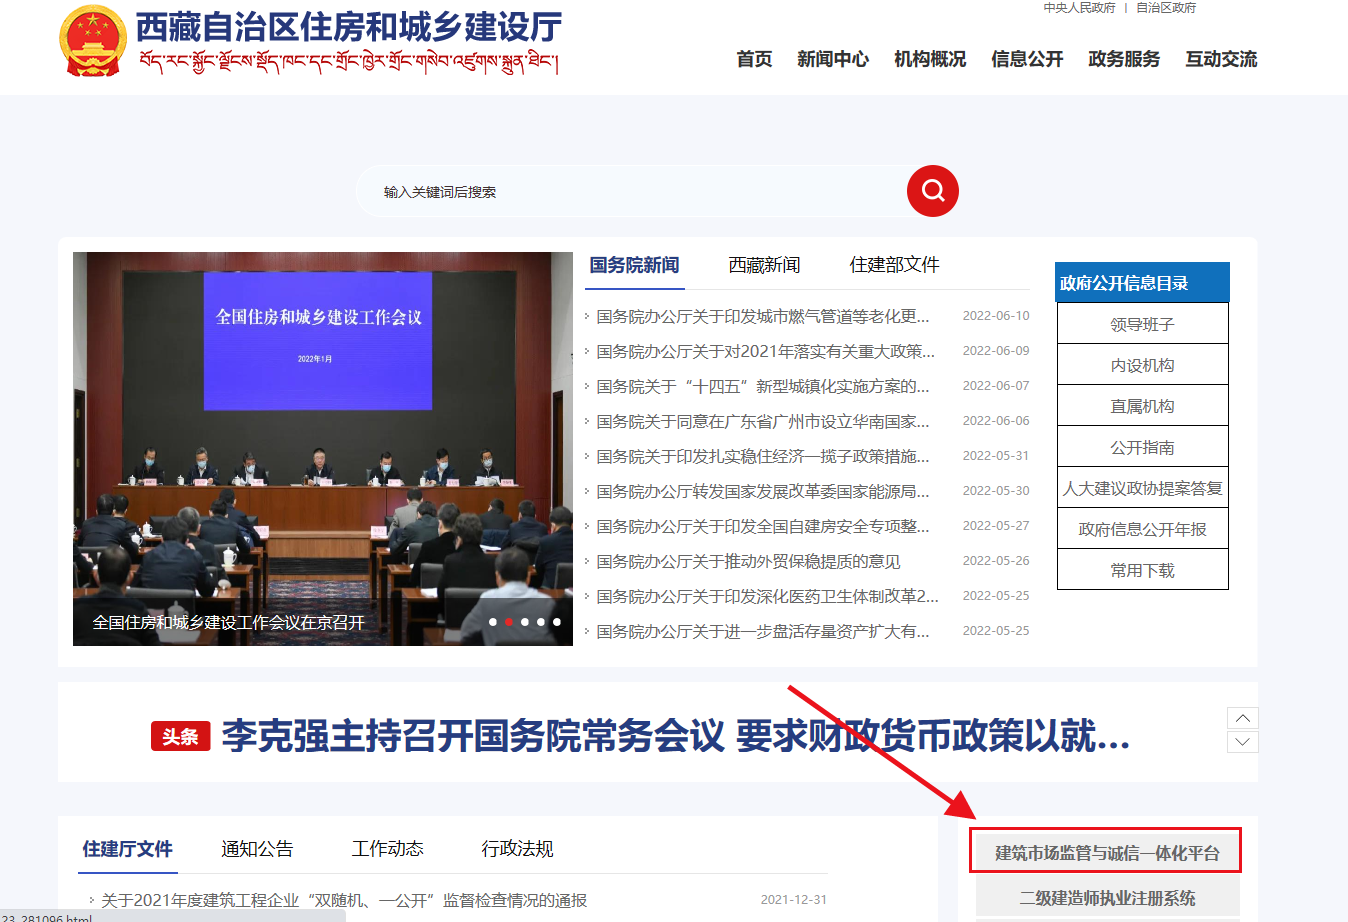This screenshot has width=1348, height=922.
Task: Open the 政务服务 menu
Action: click(1122, 59)
